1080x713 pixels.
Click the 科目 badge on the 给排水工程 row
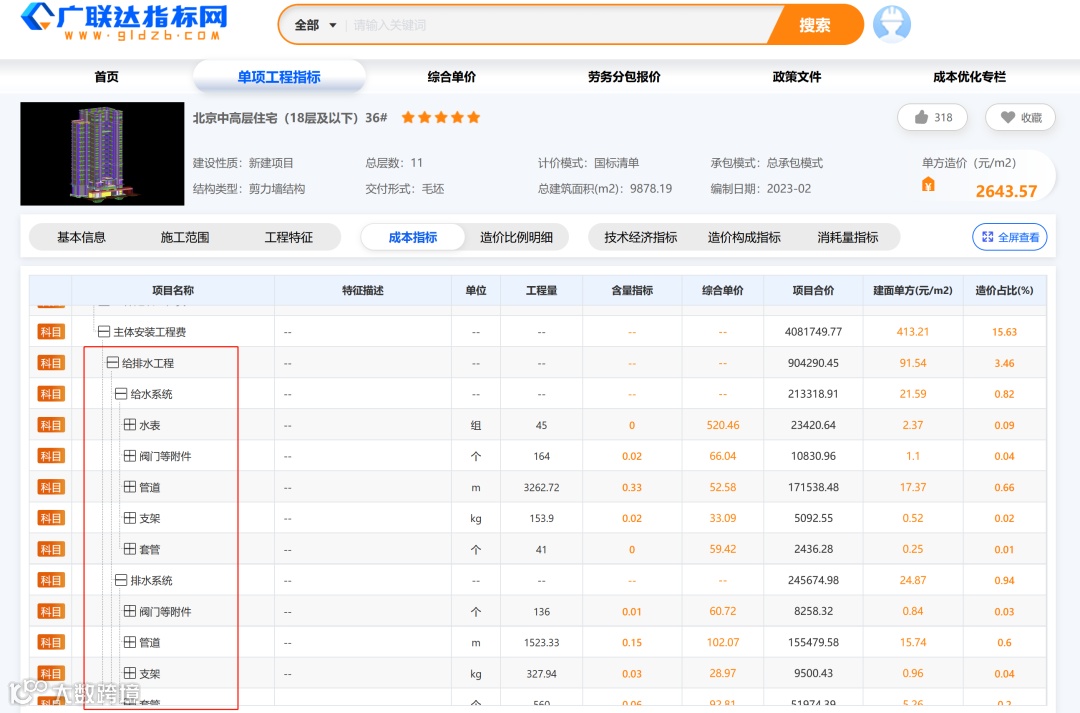(51, 363)
